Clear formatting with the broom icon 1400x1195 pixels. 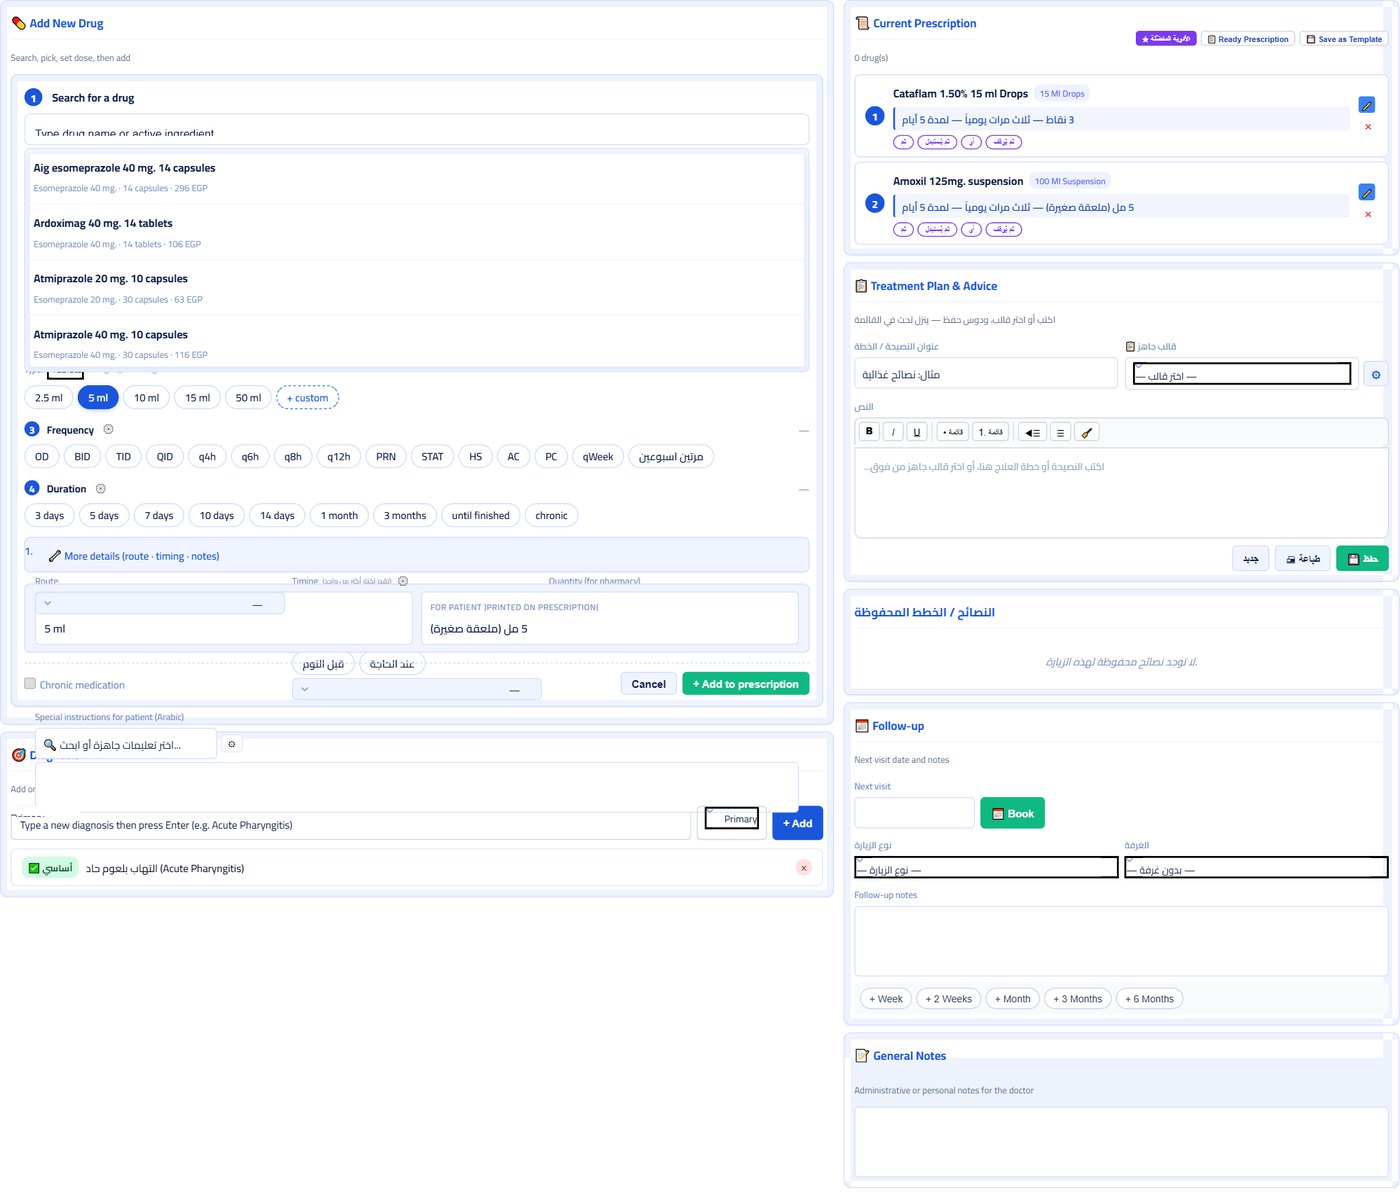pyautogui.click(x=1087, y=432)
